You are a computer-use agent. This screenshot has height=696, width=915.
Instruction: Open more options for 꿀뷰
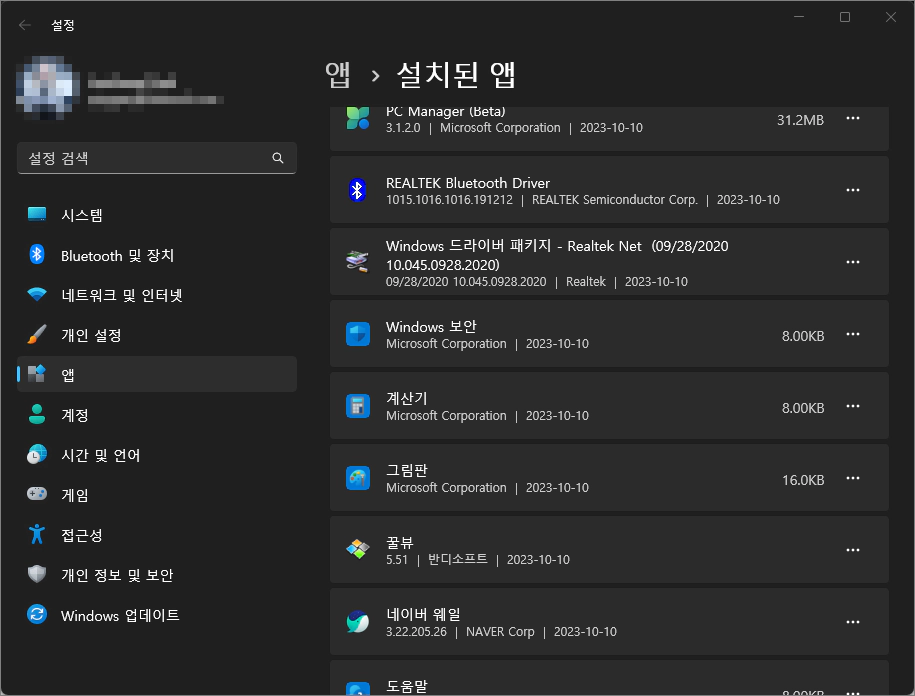pyautogui.click(x=853, y=550)
